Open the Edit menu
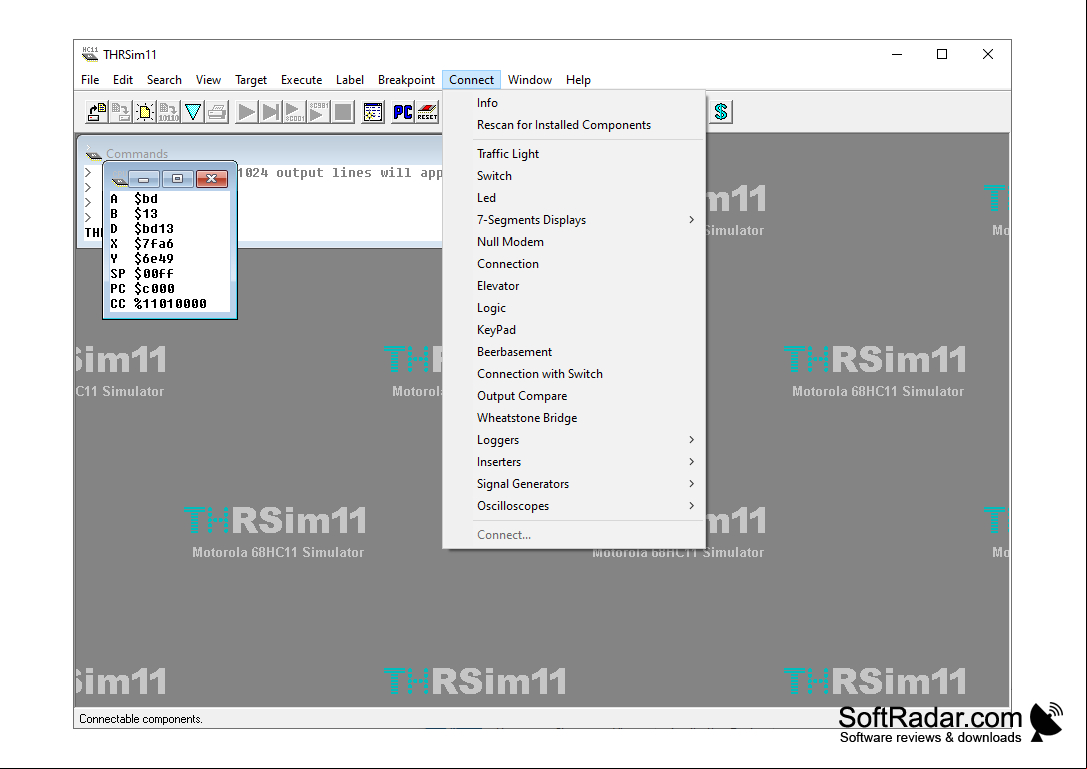 click(123, 80)
